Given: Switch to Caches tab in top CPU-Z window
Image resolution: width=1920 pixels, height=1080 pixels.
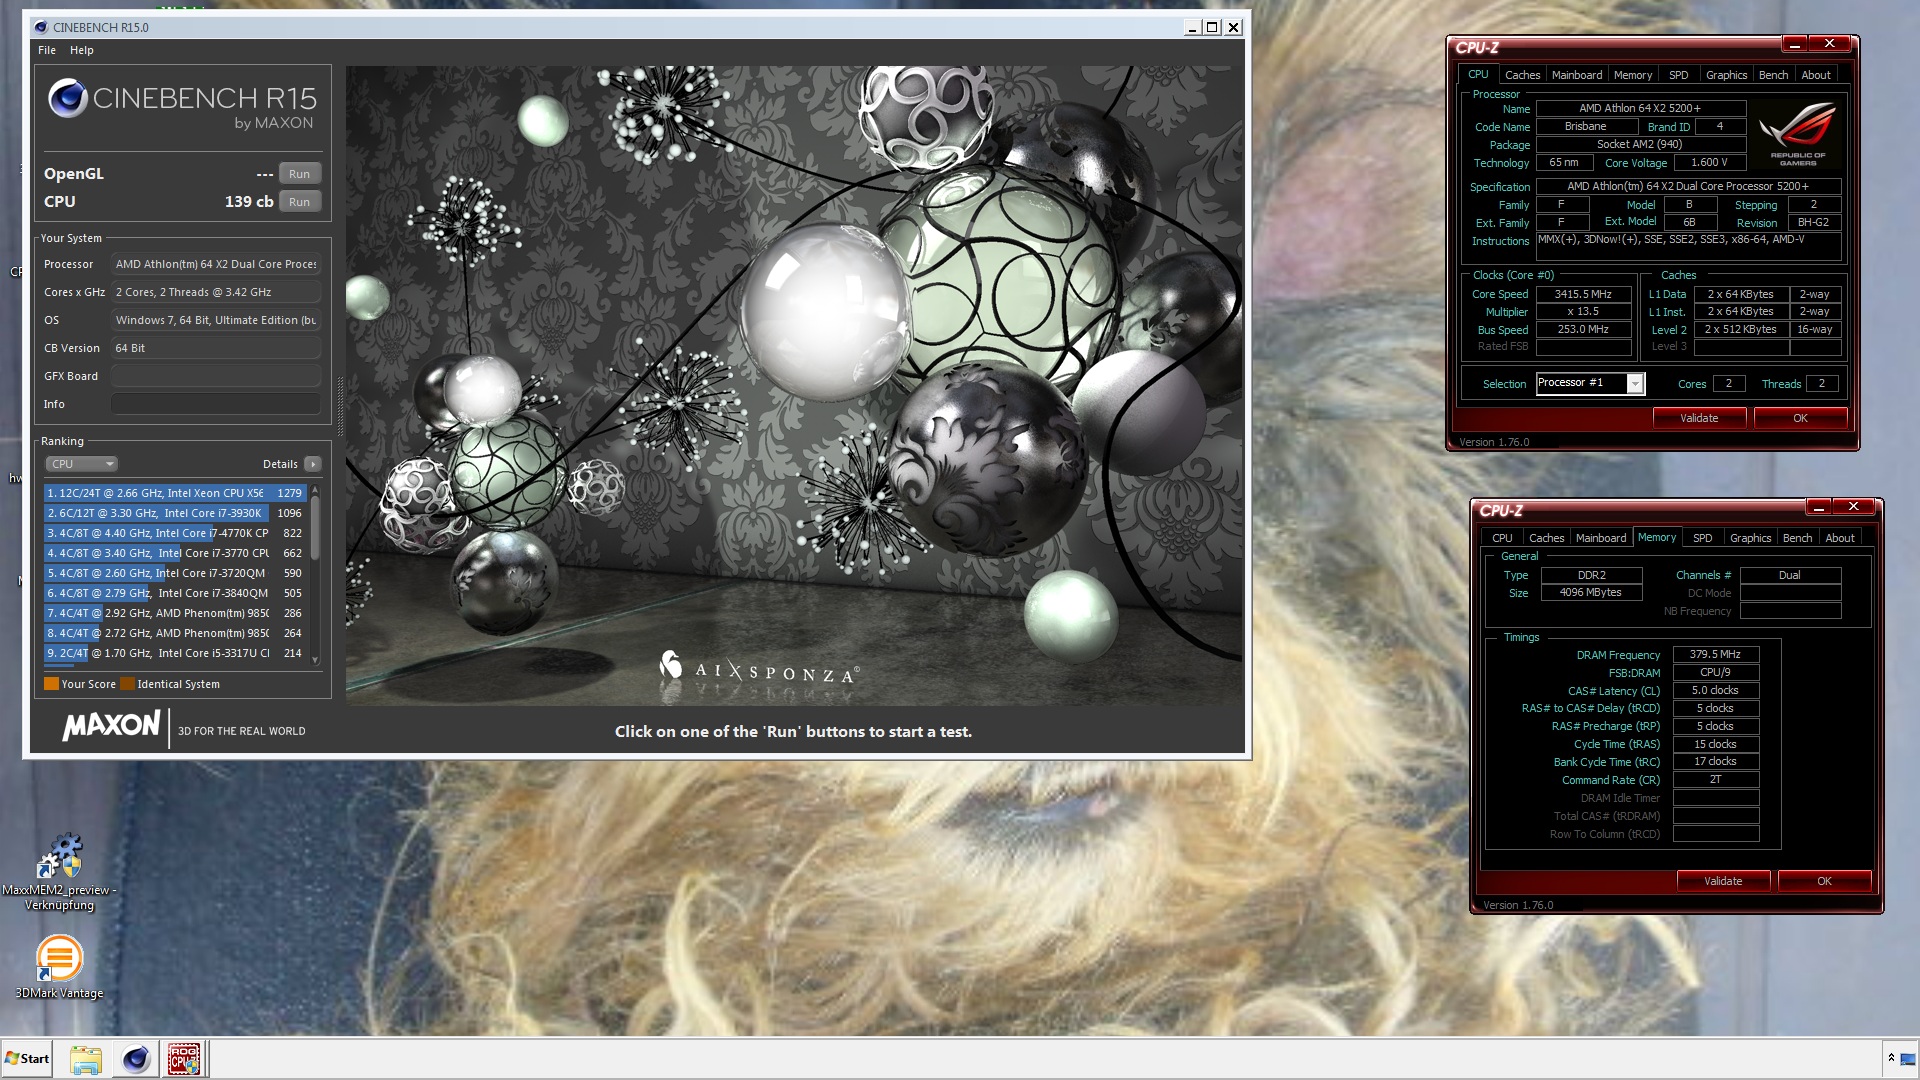Looking at the screenshot, I should click(1522, 75).
